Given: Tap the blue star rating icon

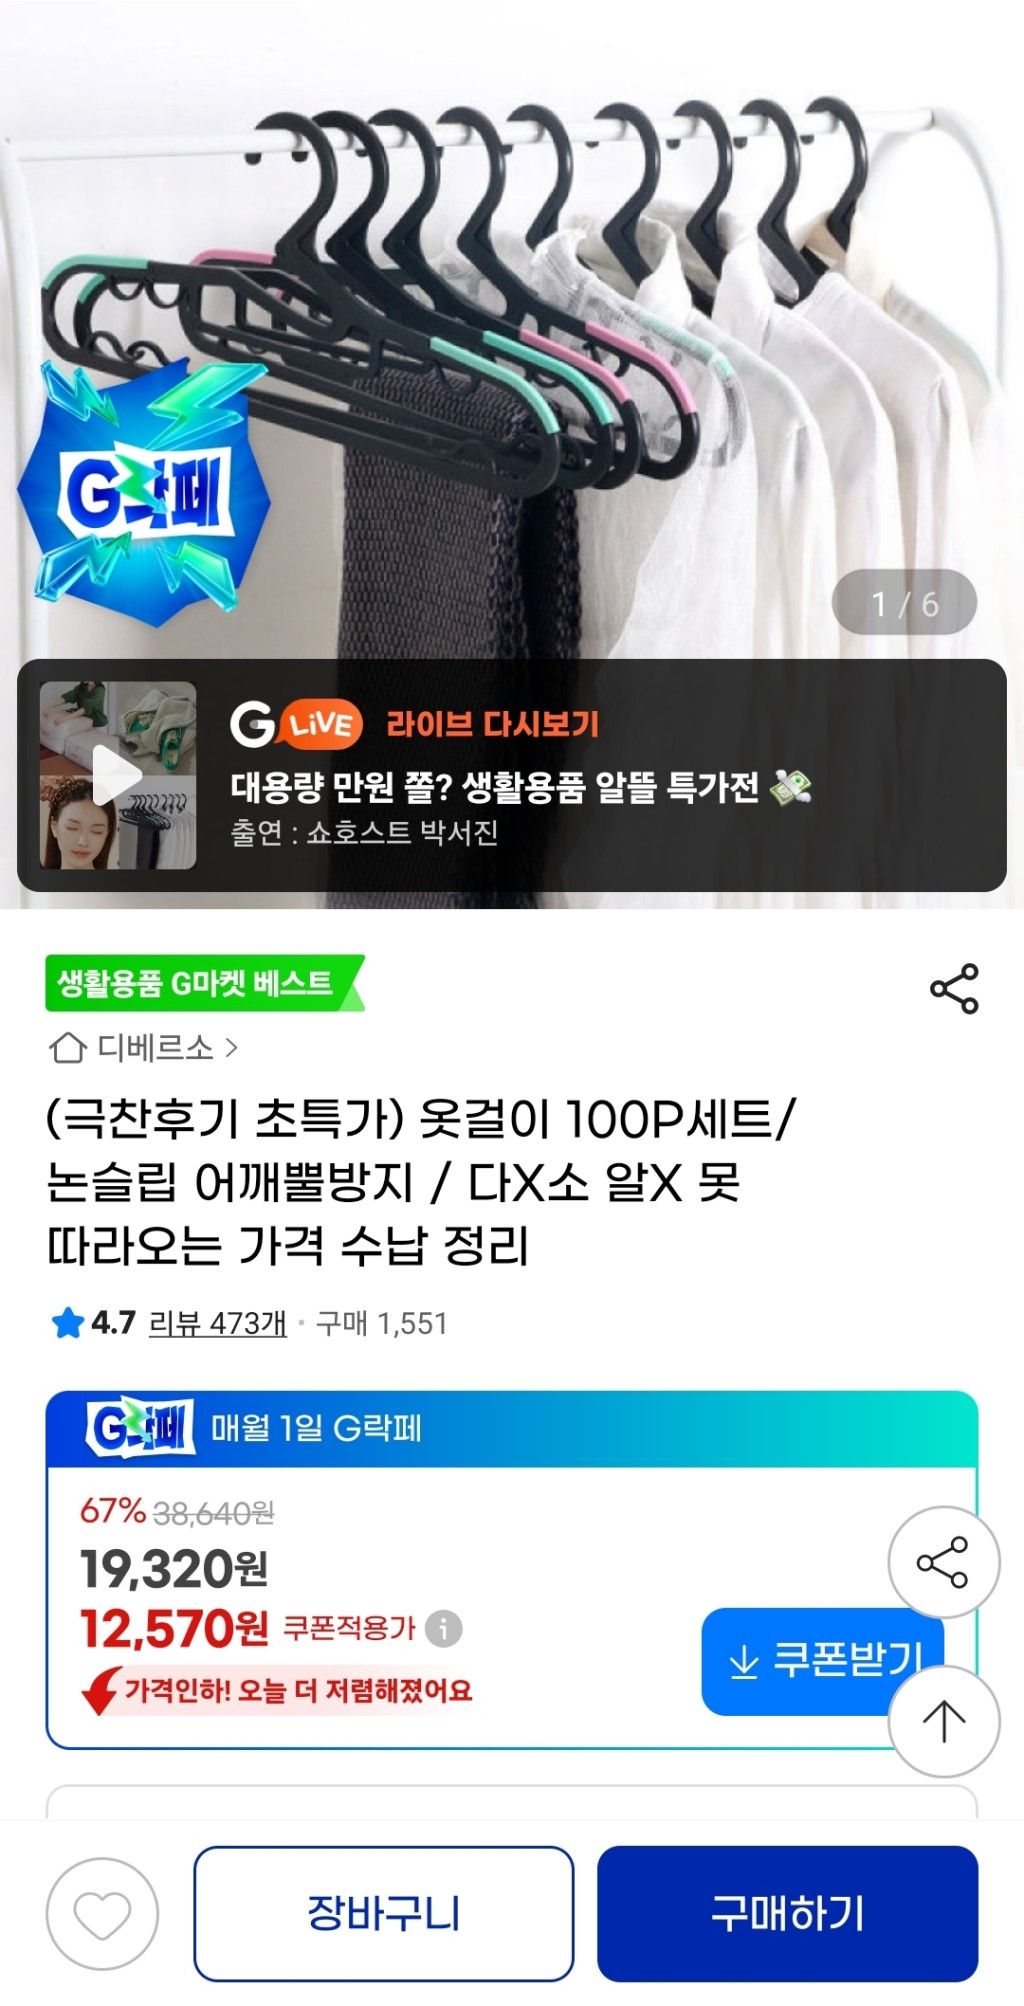Looking at the screenshot, I should (67, 1323).
